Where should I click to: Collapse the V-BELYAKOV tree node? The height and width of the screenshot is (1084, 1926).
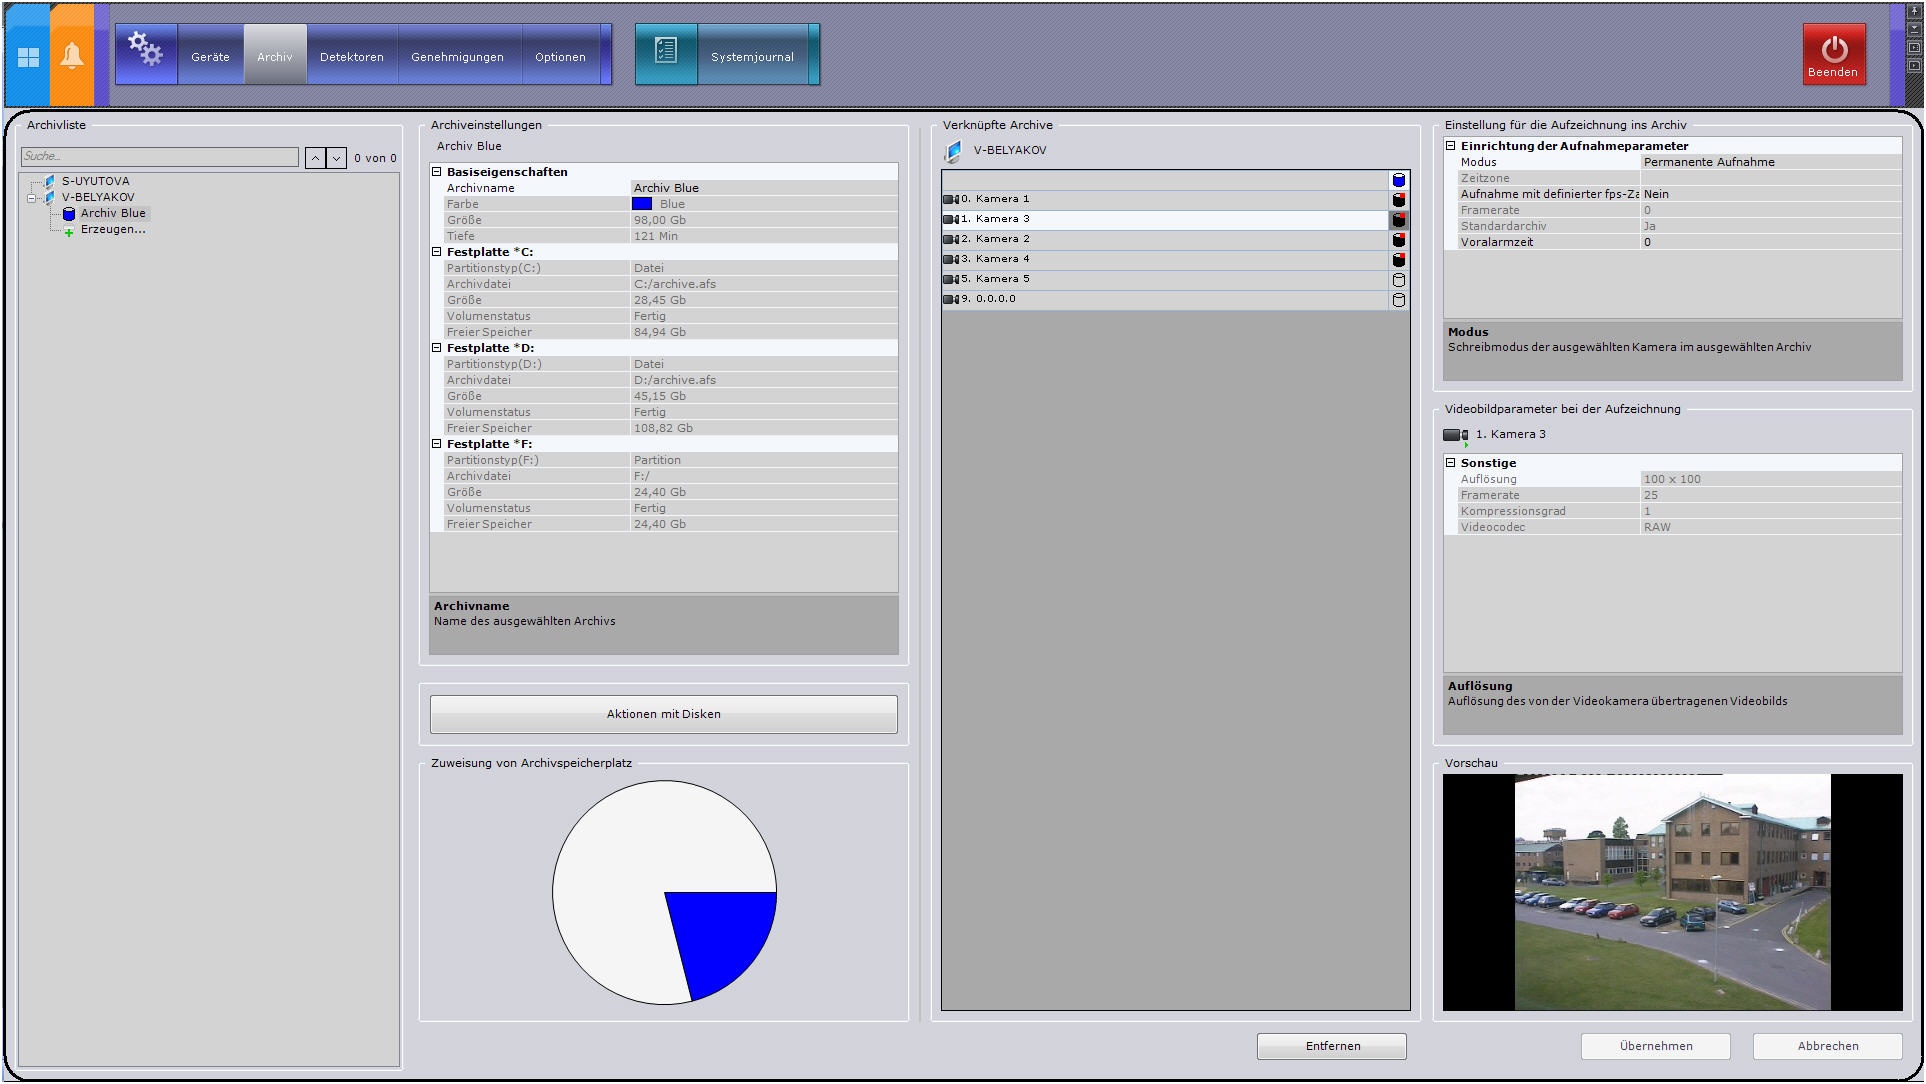tap(31, 198)
